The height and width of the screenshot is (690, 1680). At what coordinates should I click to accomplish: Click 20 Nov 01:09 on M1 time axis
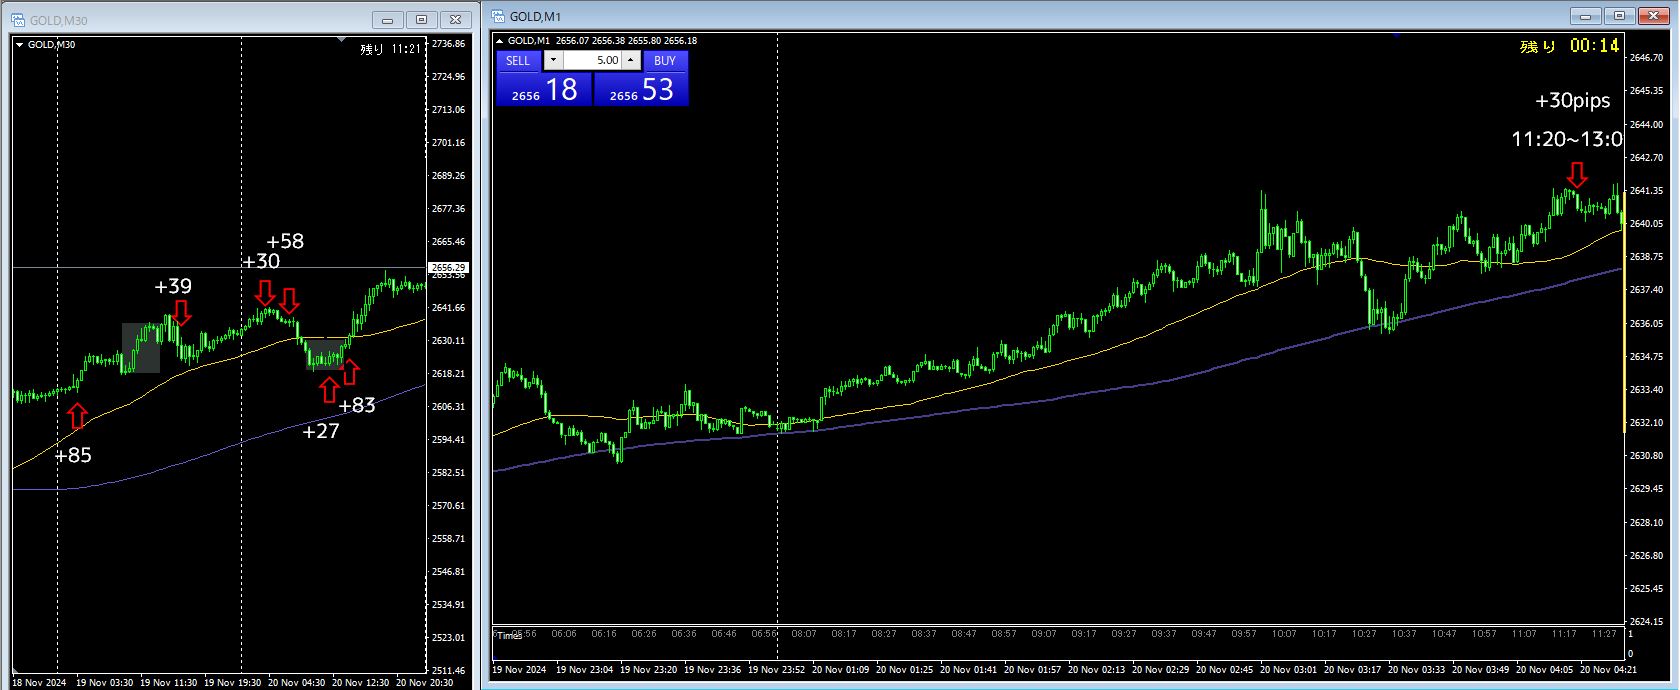pyautogui.click(x=840, y=670)
